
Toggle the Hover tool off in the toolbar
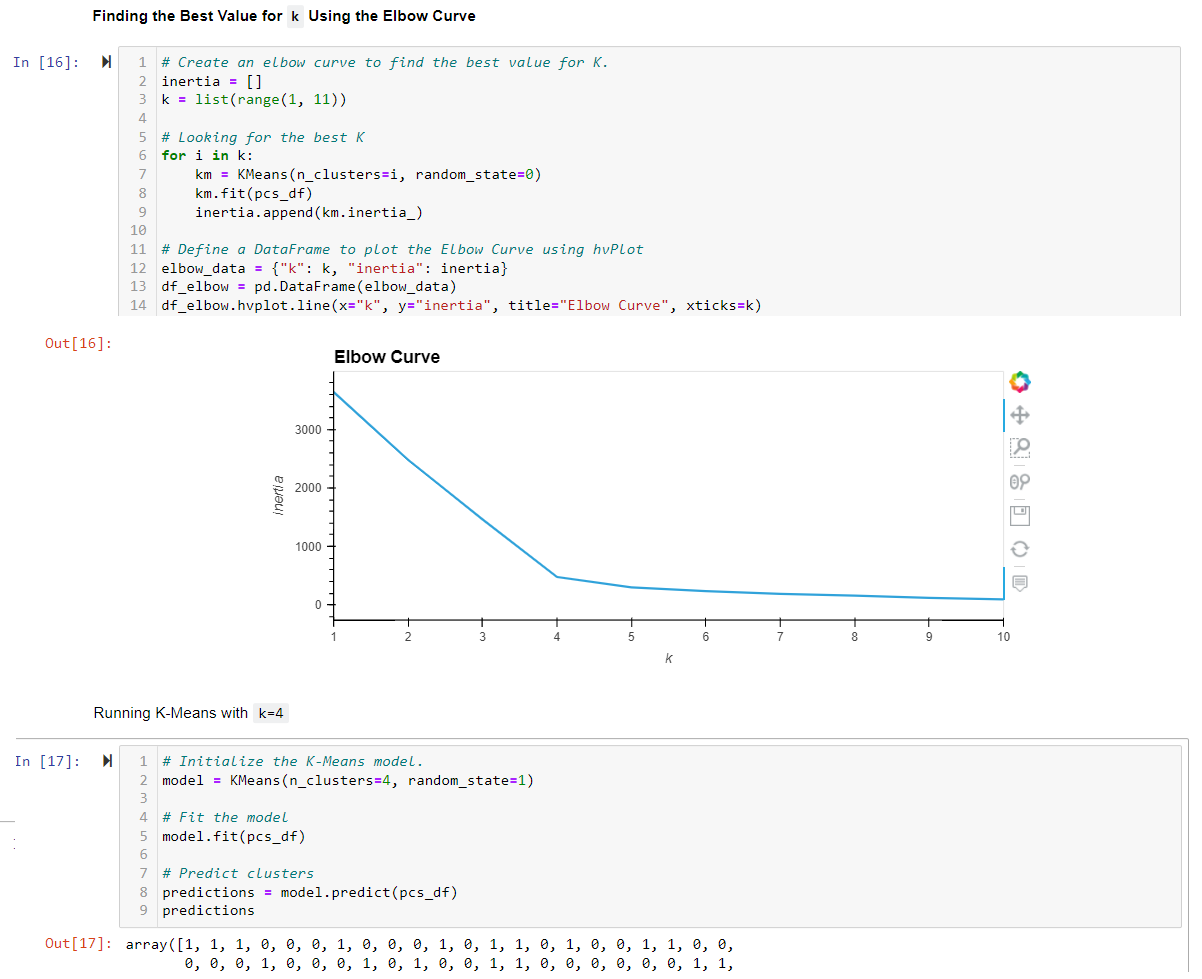1018,582
